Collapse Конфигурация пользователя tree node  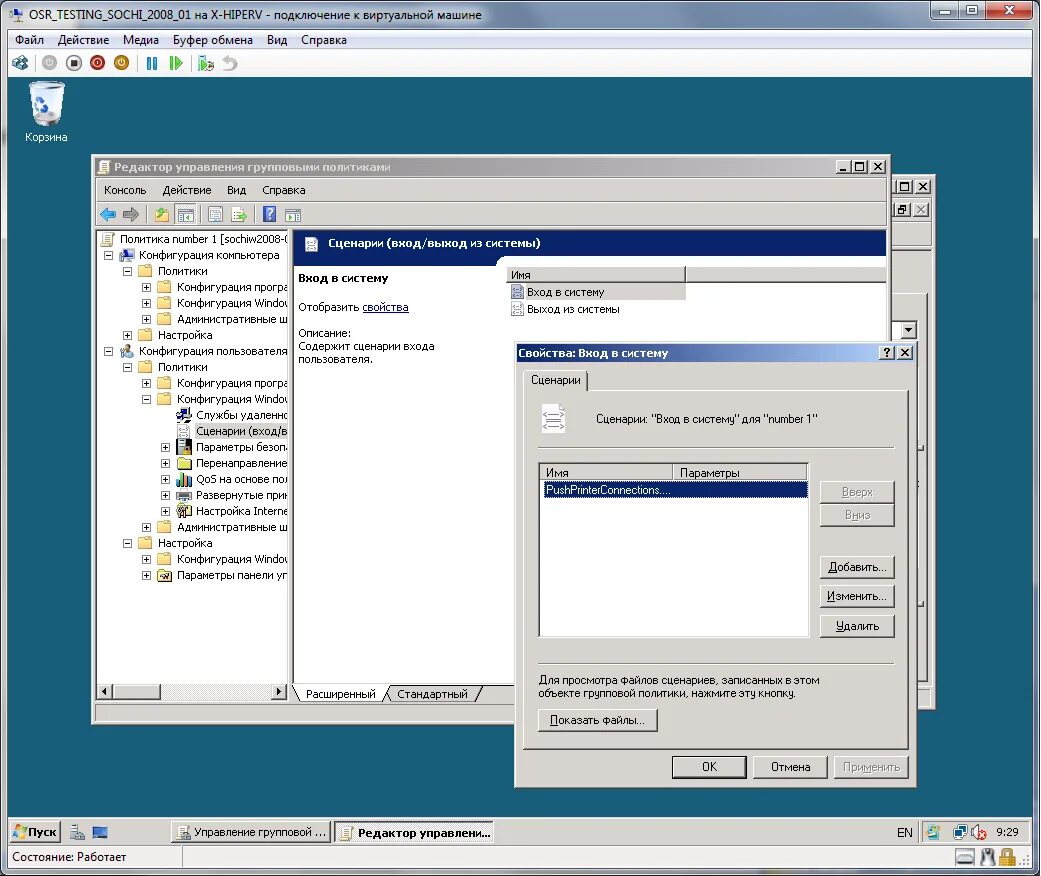(108, 351)
